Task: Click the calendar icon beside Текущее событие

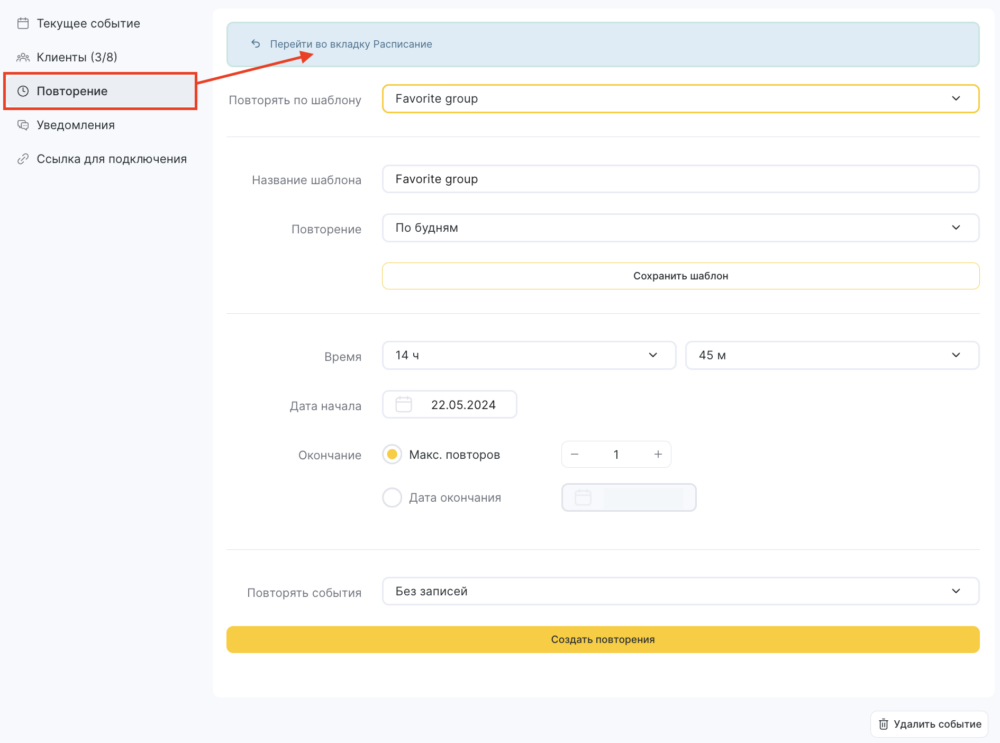Action: tap(23, 24)
